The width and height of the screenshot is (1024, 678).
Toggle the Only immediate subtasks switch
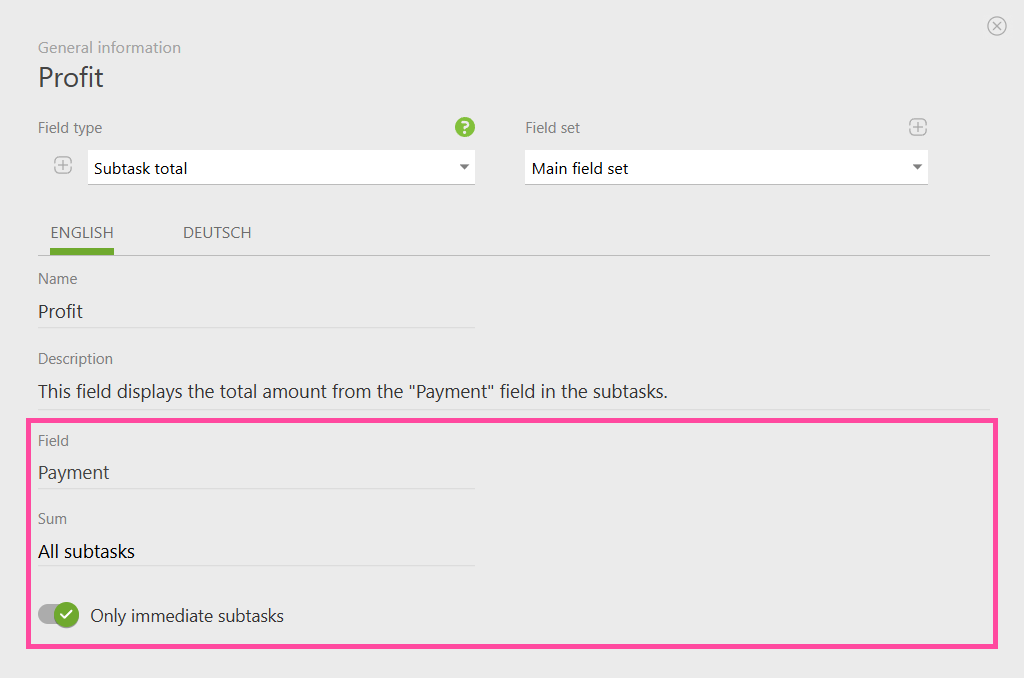click(x=59, y=615)
